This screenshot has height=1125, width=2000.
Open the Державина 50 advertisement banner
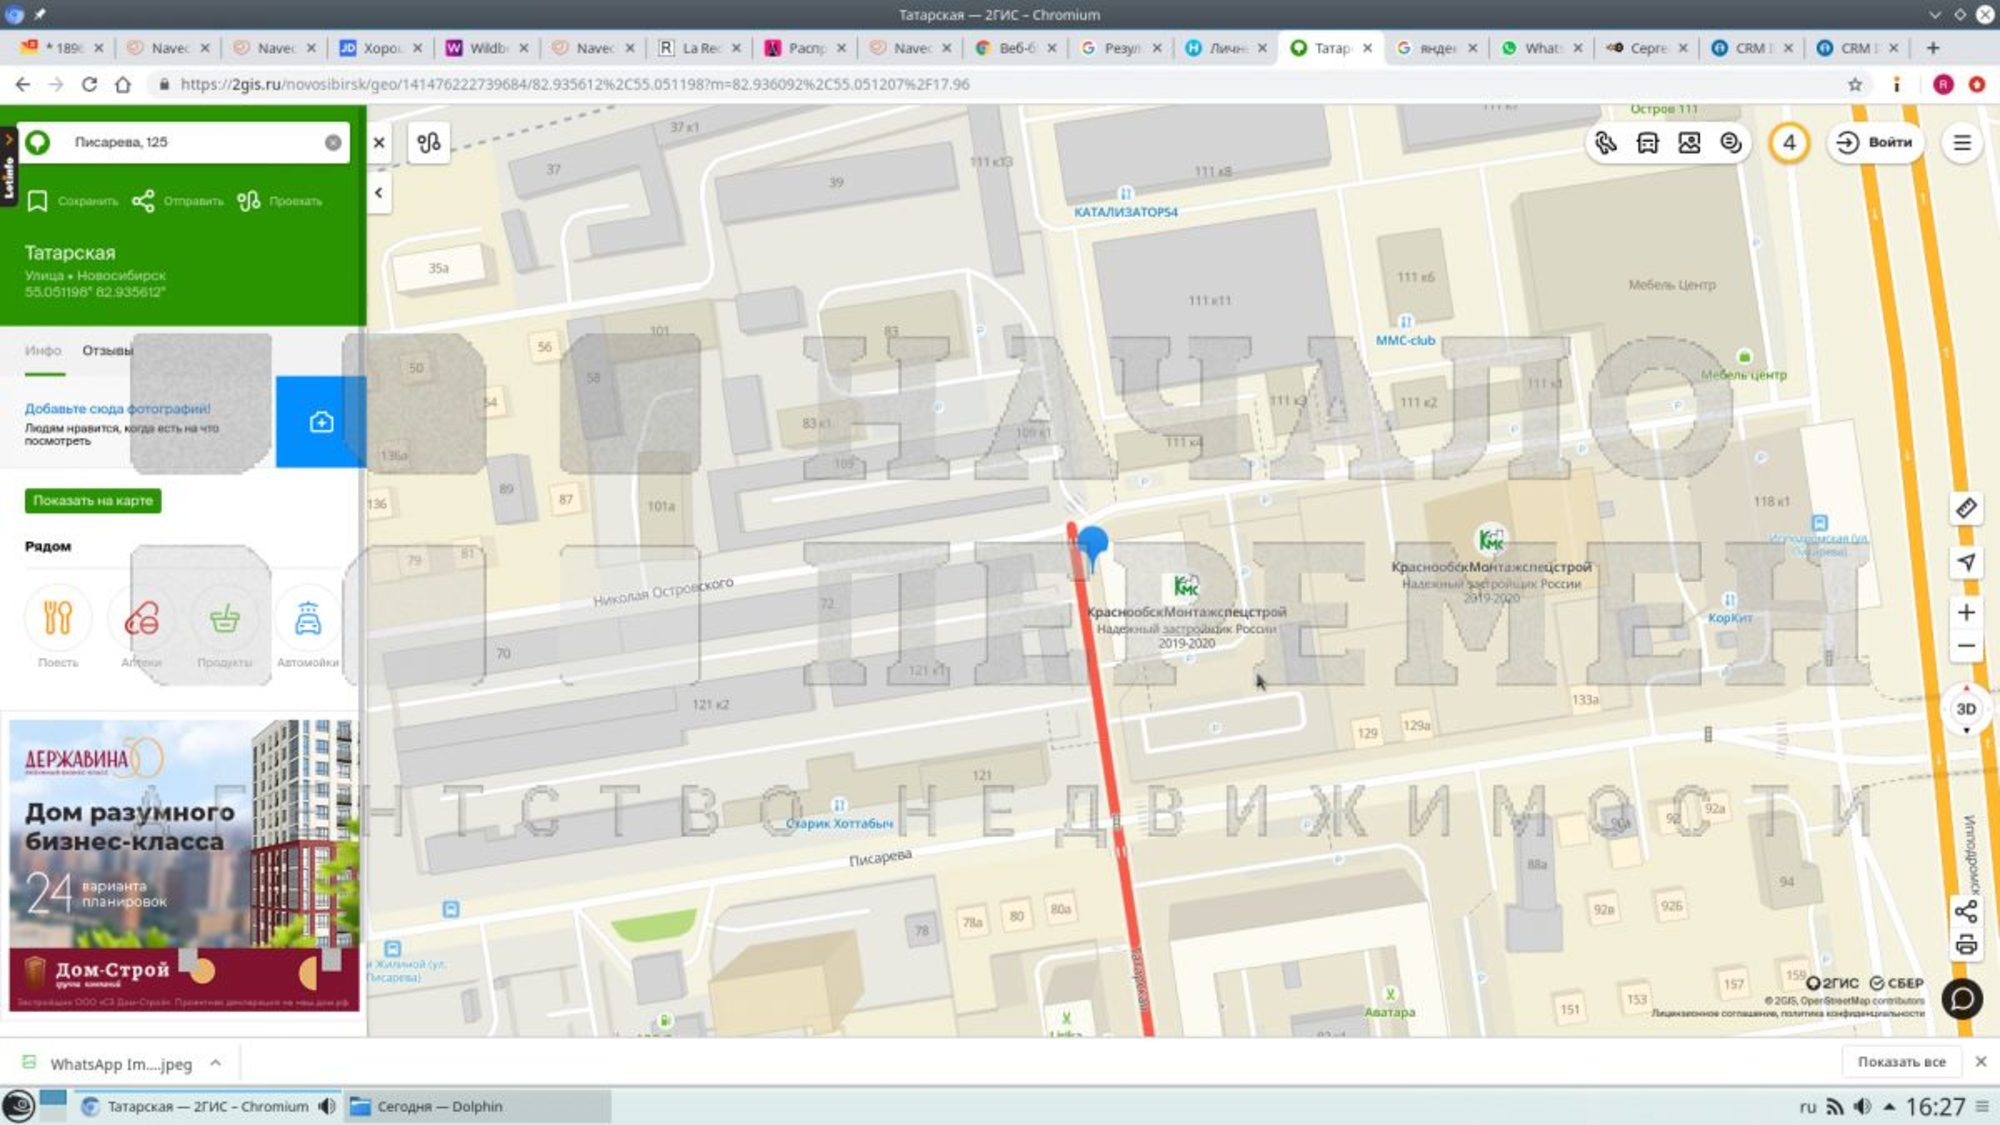[184, 865]
